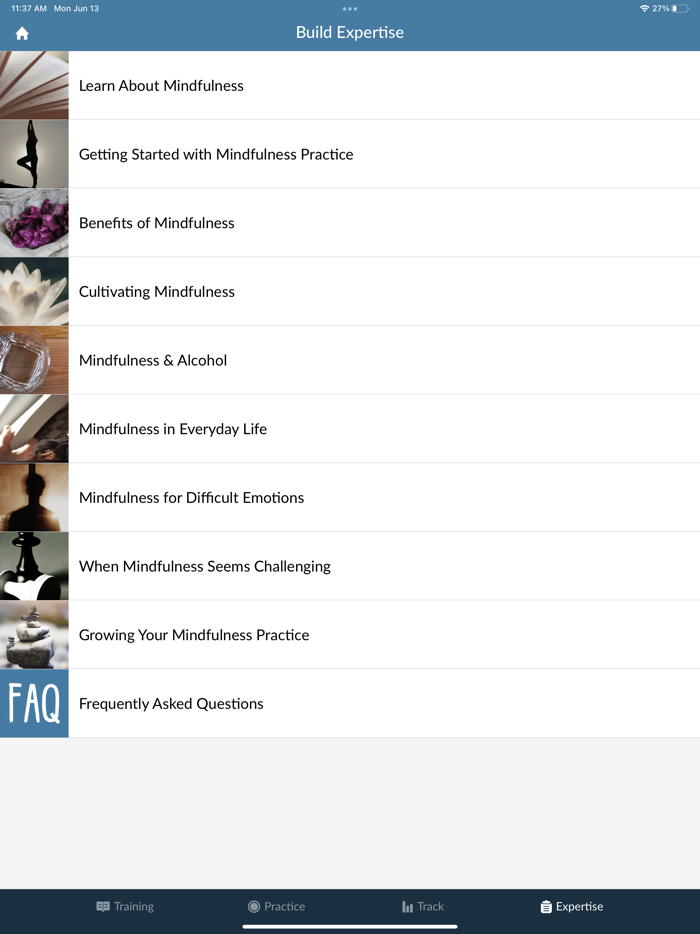
Task: Open Learn About Mindfulness
Action: coord(350,85)
